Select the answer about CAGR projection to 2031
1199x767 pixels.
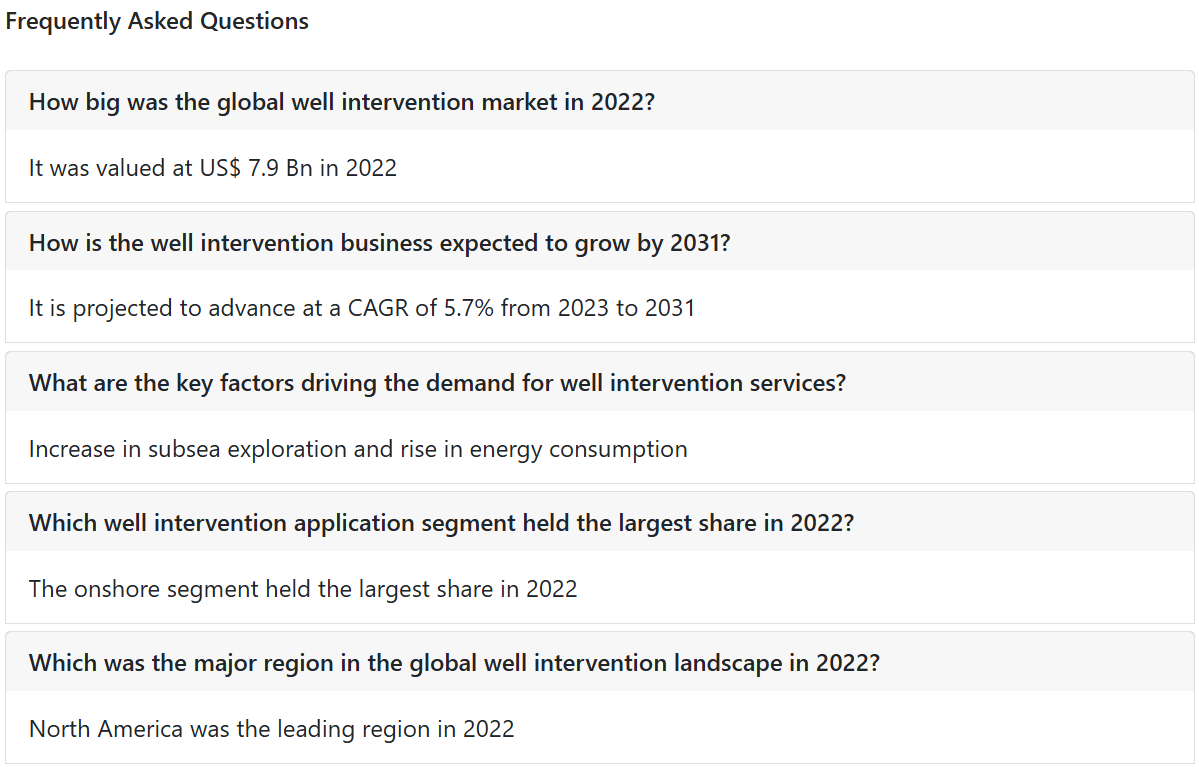(x=362, y=308)
